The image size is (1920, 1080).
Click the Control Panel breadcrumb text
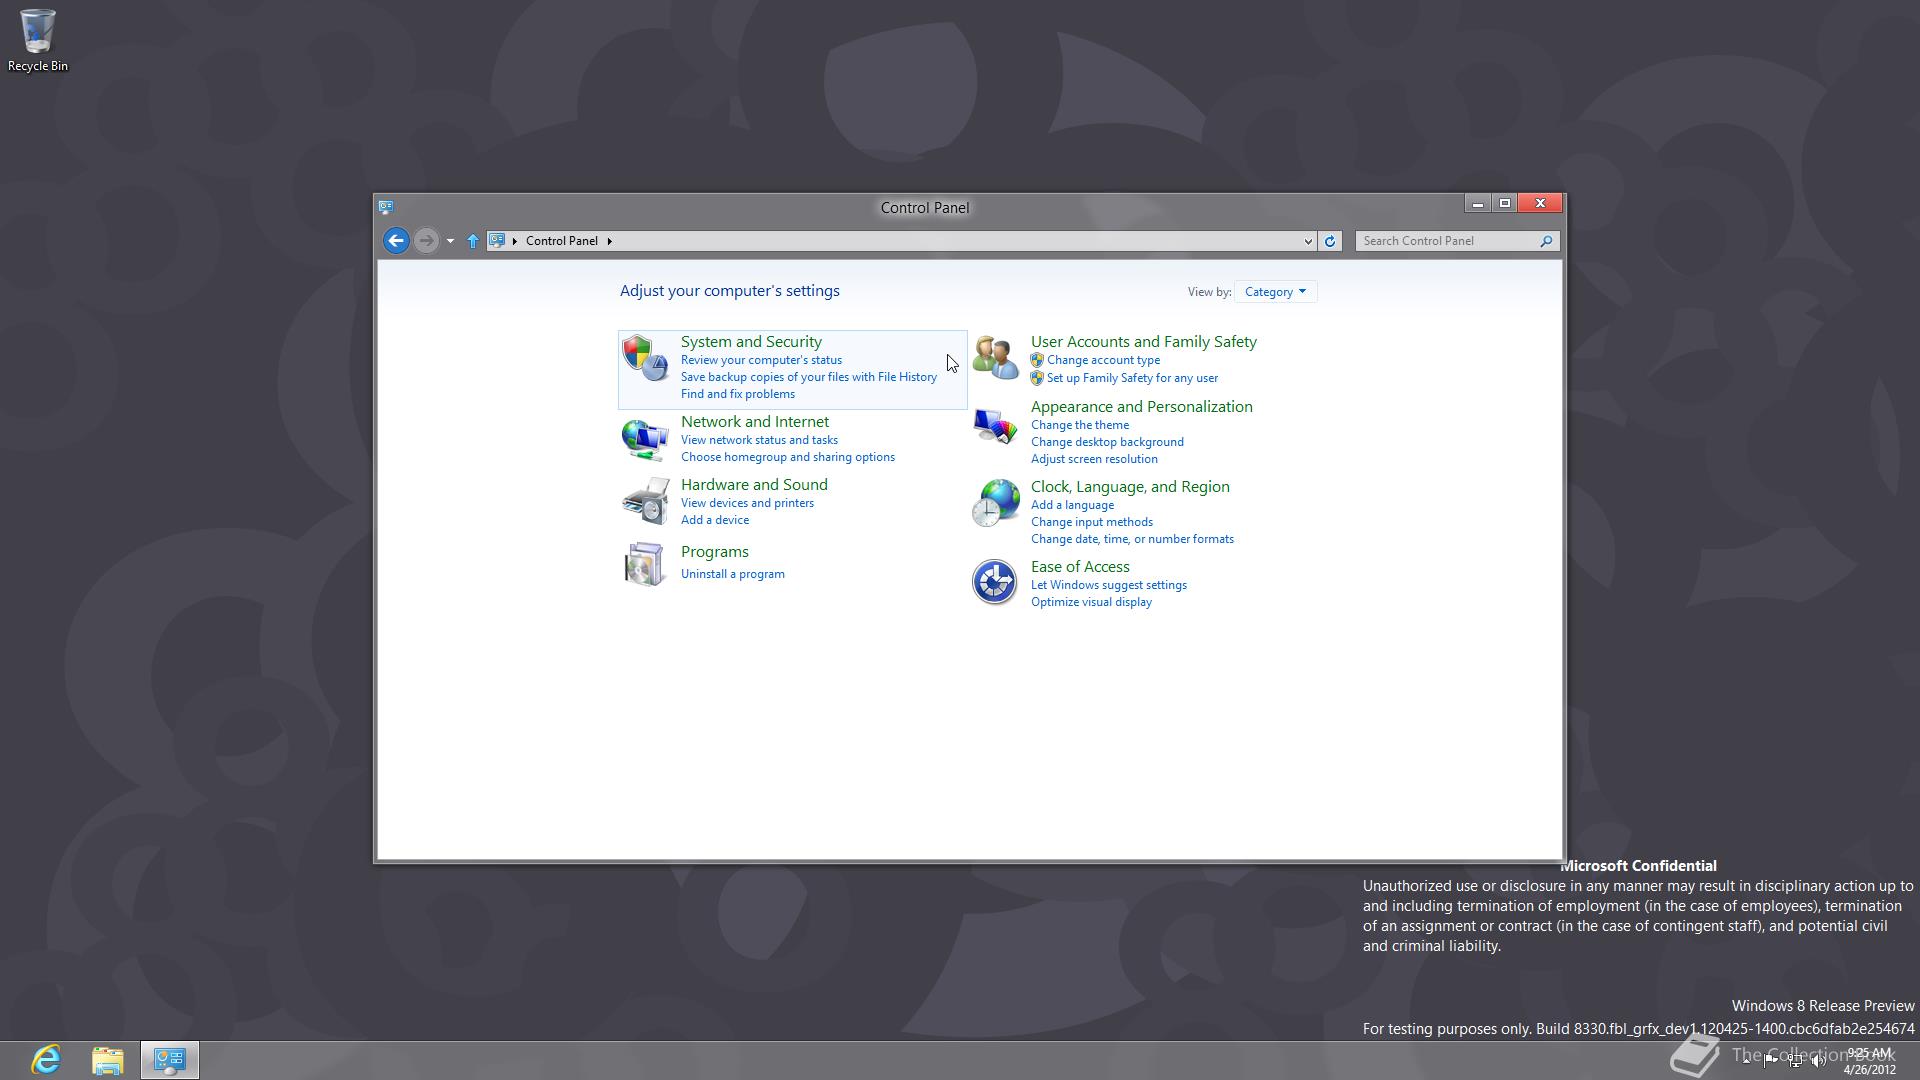[x=562, y=241]
